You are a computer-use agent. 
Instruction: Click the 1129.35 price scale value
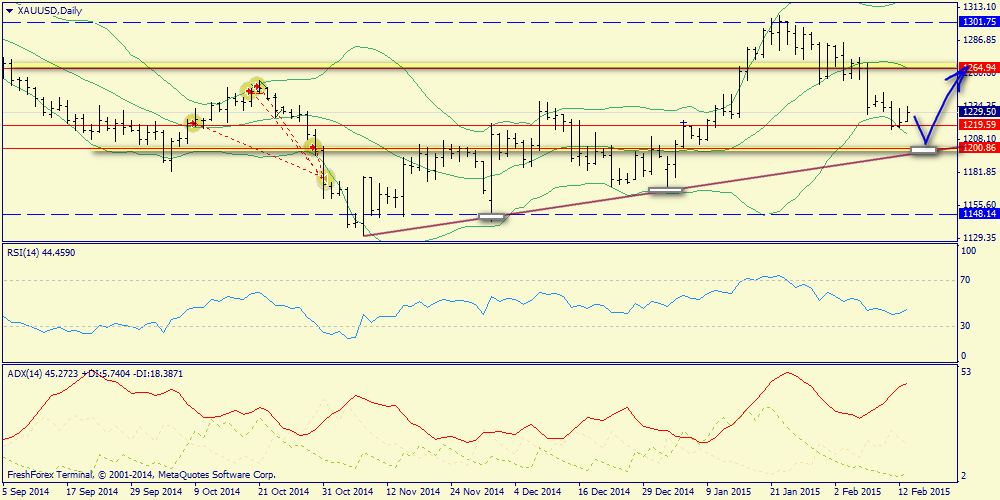[980, 237]
